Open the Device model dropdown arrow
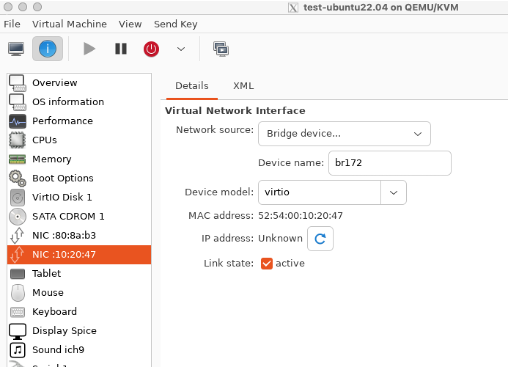Screen dimensions: 508x368 pyautogui.click(x=393, y=193)
